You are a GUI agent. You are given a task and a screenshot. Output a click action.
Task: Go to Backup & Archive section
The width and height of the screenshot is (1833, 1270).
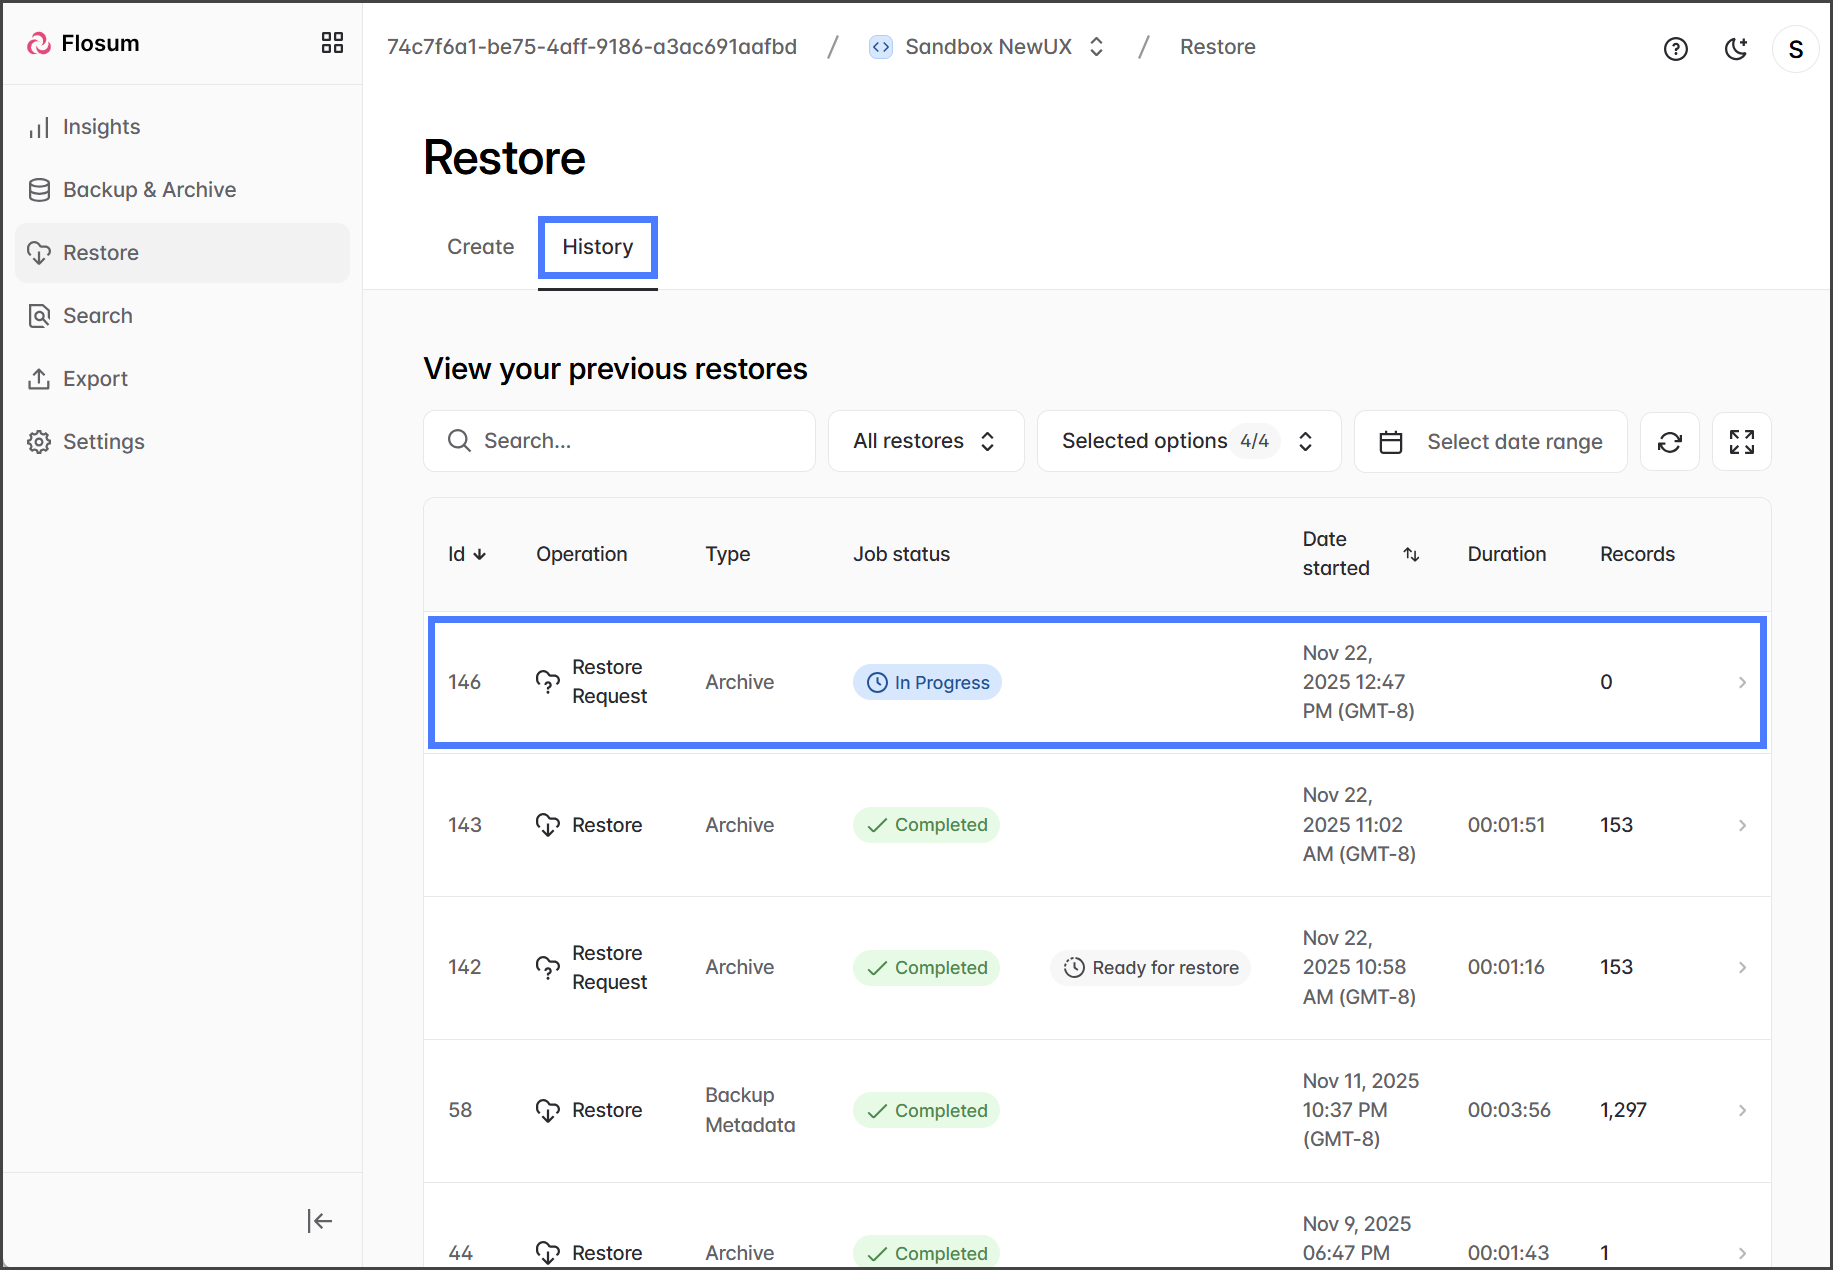[149, 190]
